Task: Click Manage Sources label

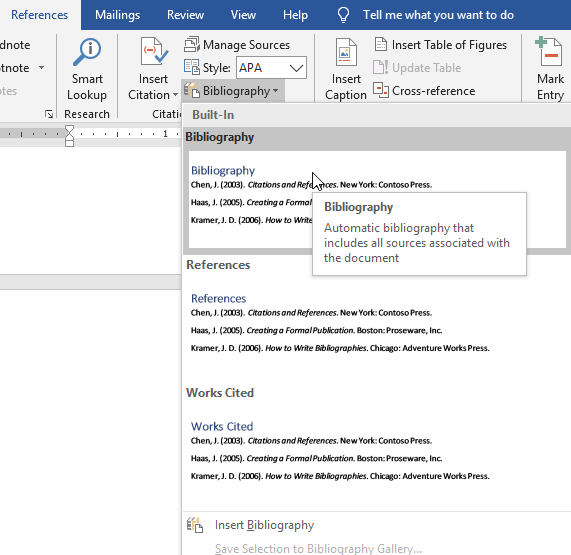Action: [x=246, y=45]
